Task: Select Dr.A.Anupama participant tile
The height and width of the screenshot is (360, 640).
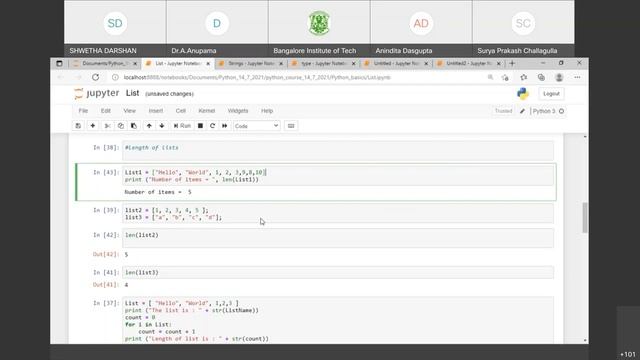Action: coord(217,28)
